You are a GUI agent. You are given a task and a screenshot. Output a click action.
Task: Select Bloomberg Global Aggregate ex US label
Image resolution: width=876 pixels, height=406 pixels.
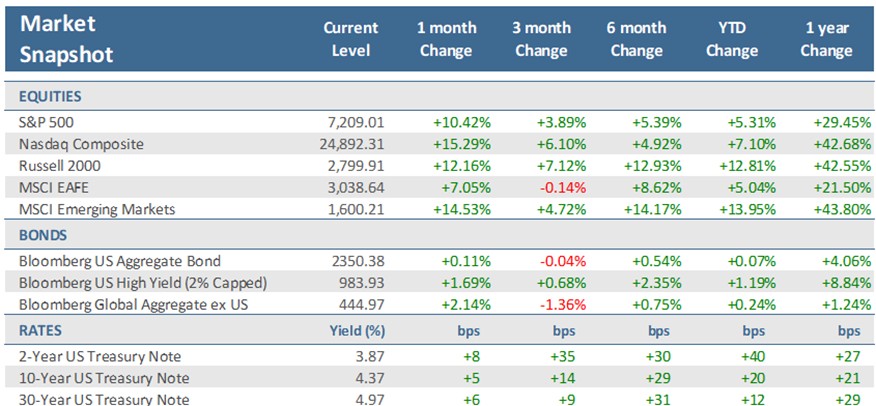[x=133, y=304]
